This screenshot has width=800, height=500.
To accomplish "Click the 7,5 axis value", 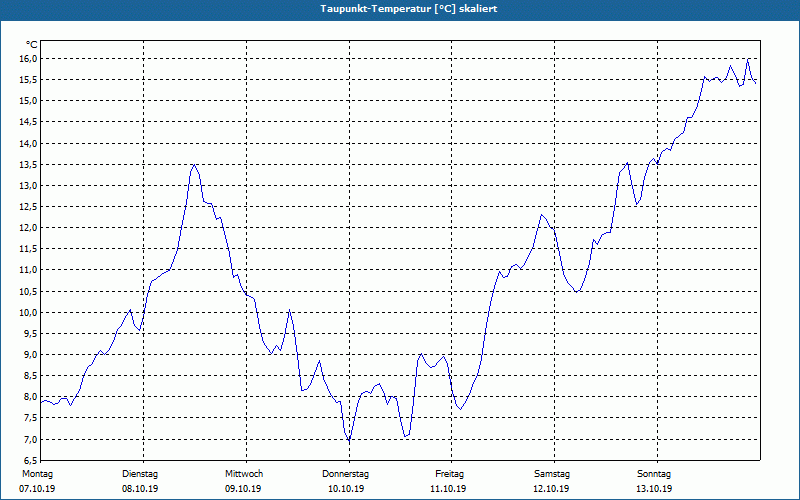I will click(x=31, y=418).
